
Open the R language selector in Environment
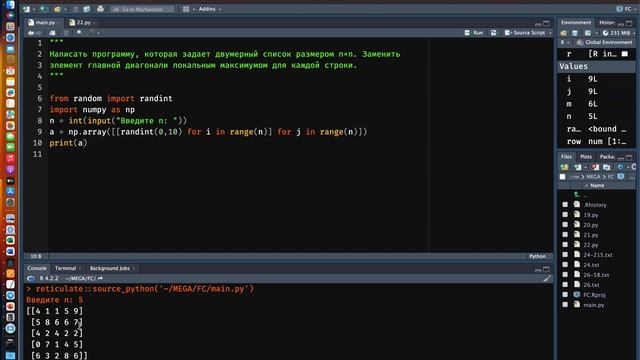[565, 42]
